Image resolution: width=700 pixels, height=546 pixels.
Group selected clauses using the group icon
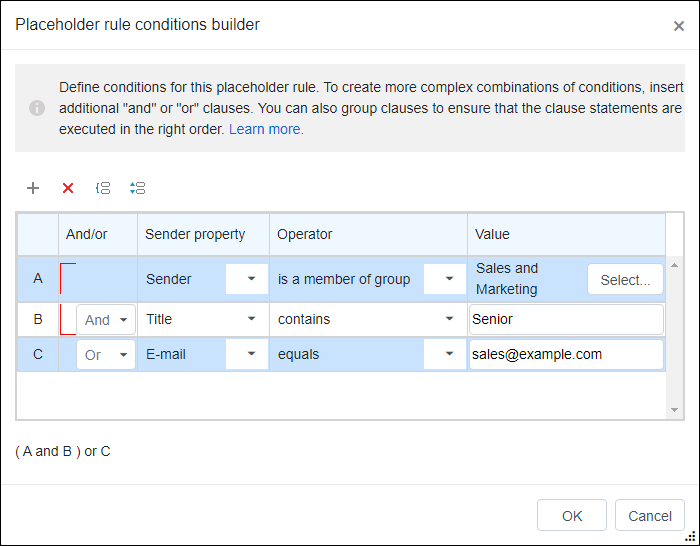click(x=103, y=188)
